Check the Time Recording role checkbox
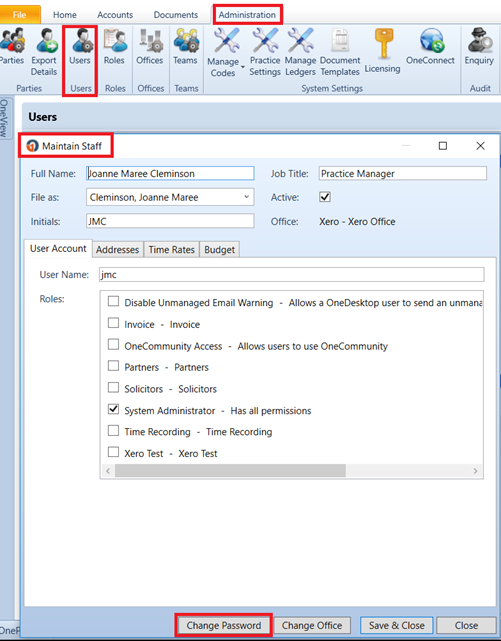The width and height of the screenshot is (501, 641). point(113,431)
